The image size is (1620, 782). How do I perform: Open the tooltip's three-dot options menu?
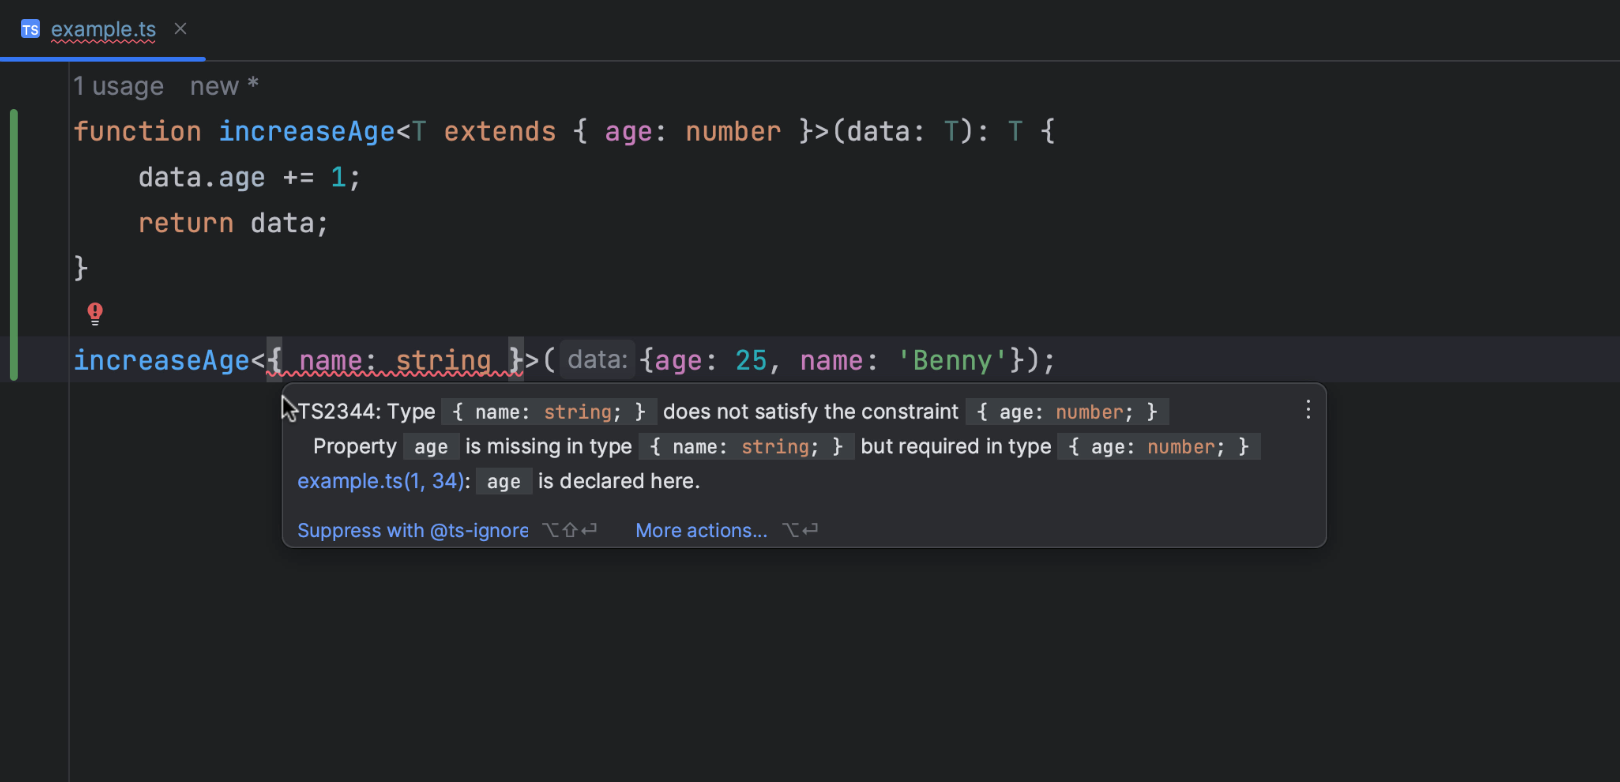[1307, 410]
